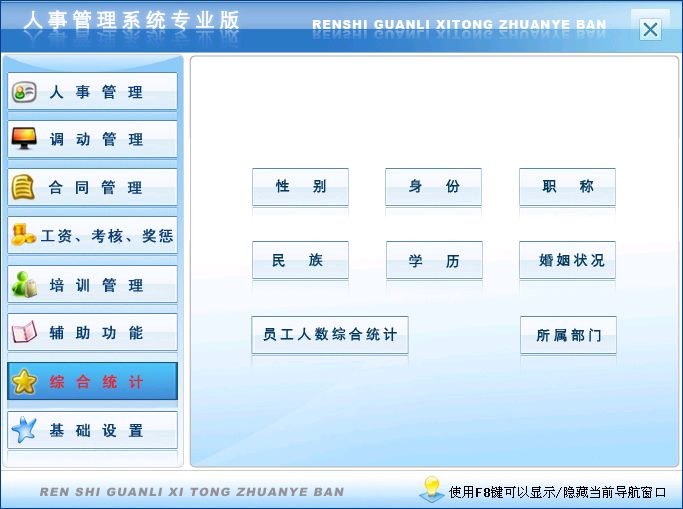This screenshot has width=683, height=509.
Task: Launch 员工人数综合统计 report
Action: coord(329,335)
